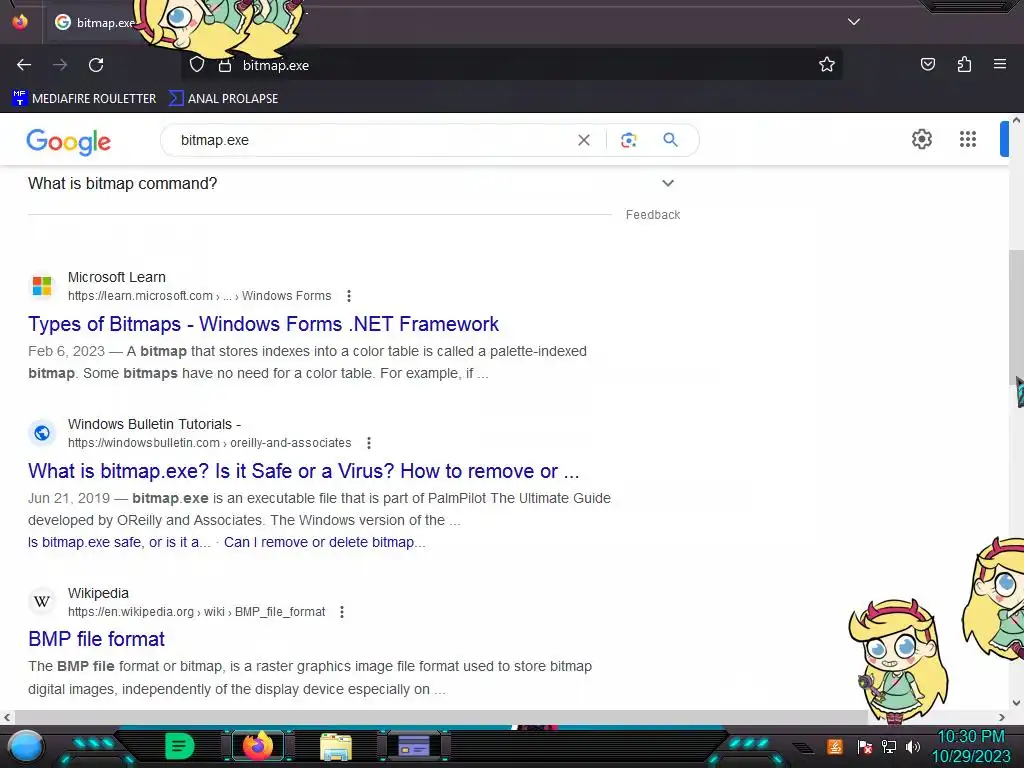Viewport: 1024px width, 768px height.
Task: Open the green notes app in taskbar
Action: coord(179,746)
